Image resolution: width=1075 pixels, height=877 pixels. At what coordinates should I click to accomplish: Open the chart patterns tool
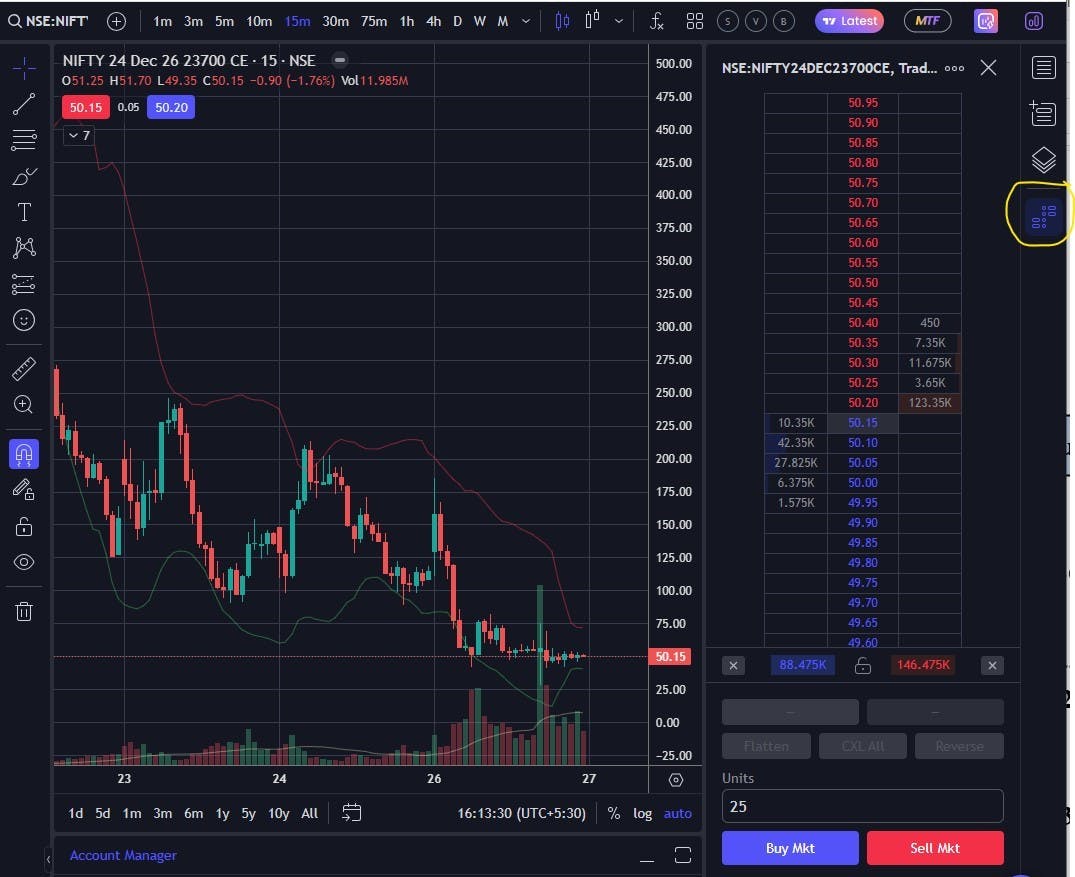[x=24, y=248]
